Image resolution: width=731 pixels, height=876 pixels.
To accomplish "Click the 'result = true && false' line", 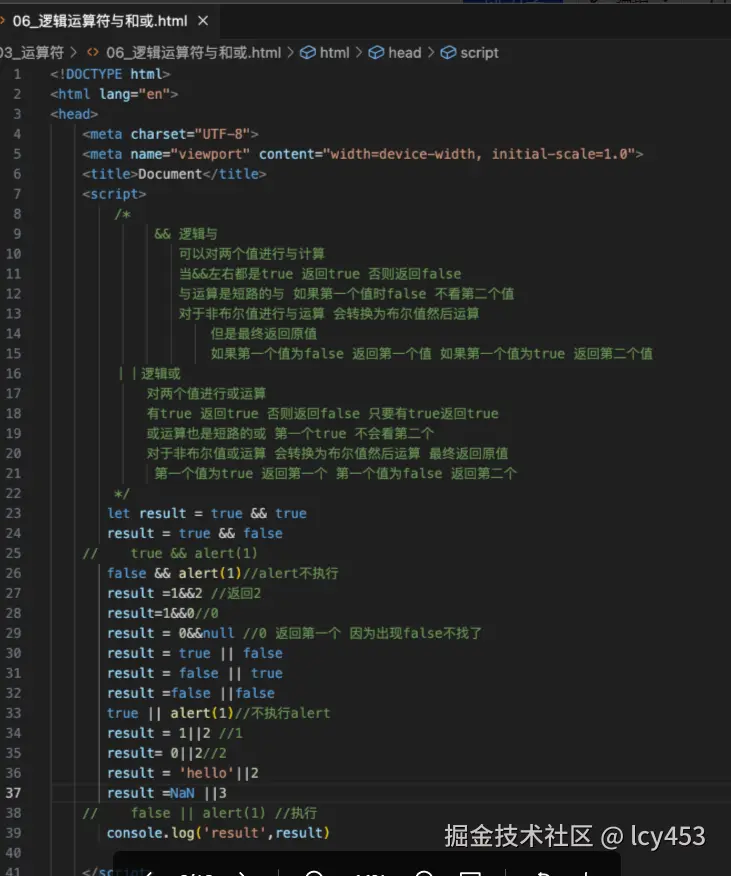I will [x=194, y=534].
